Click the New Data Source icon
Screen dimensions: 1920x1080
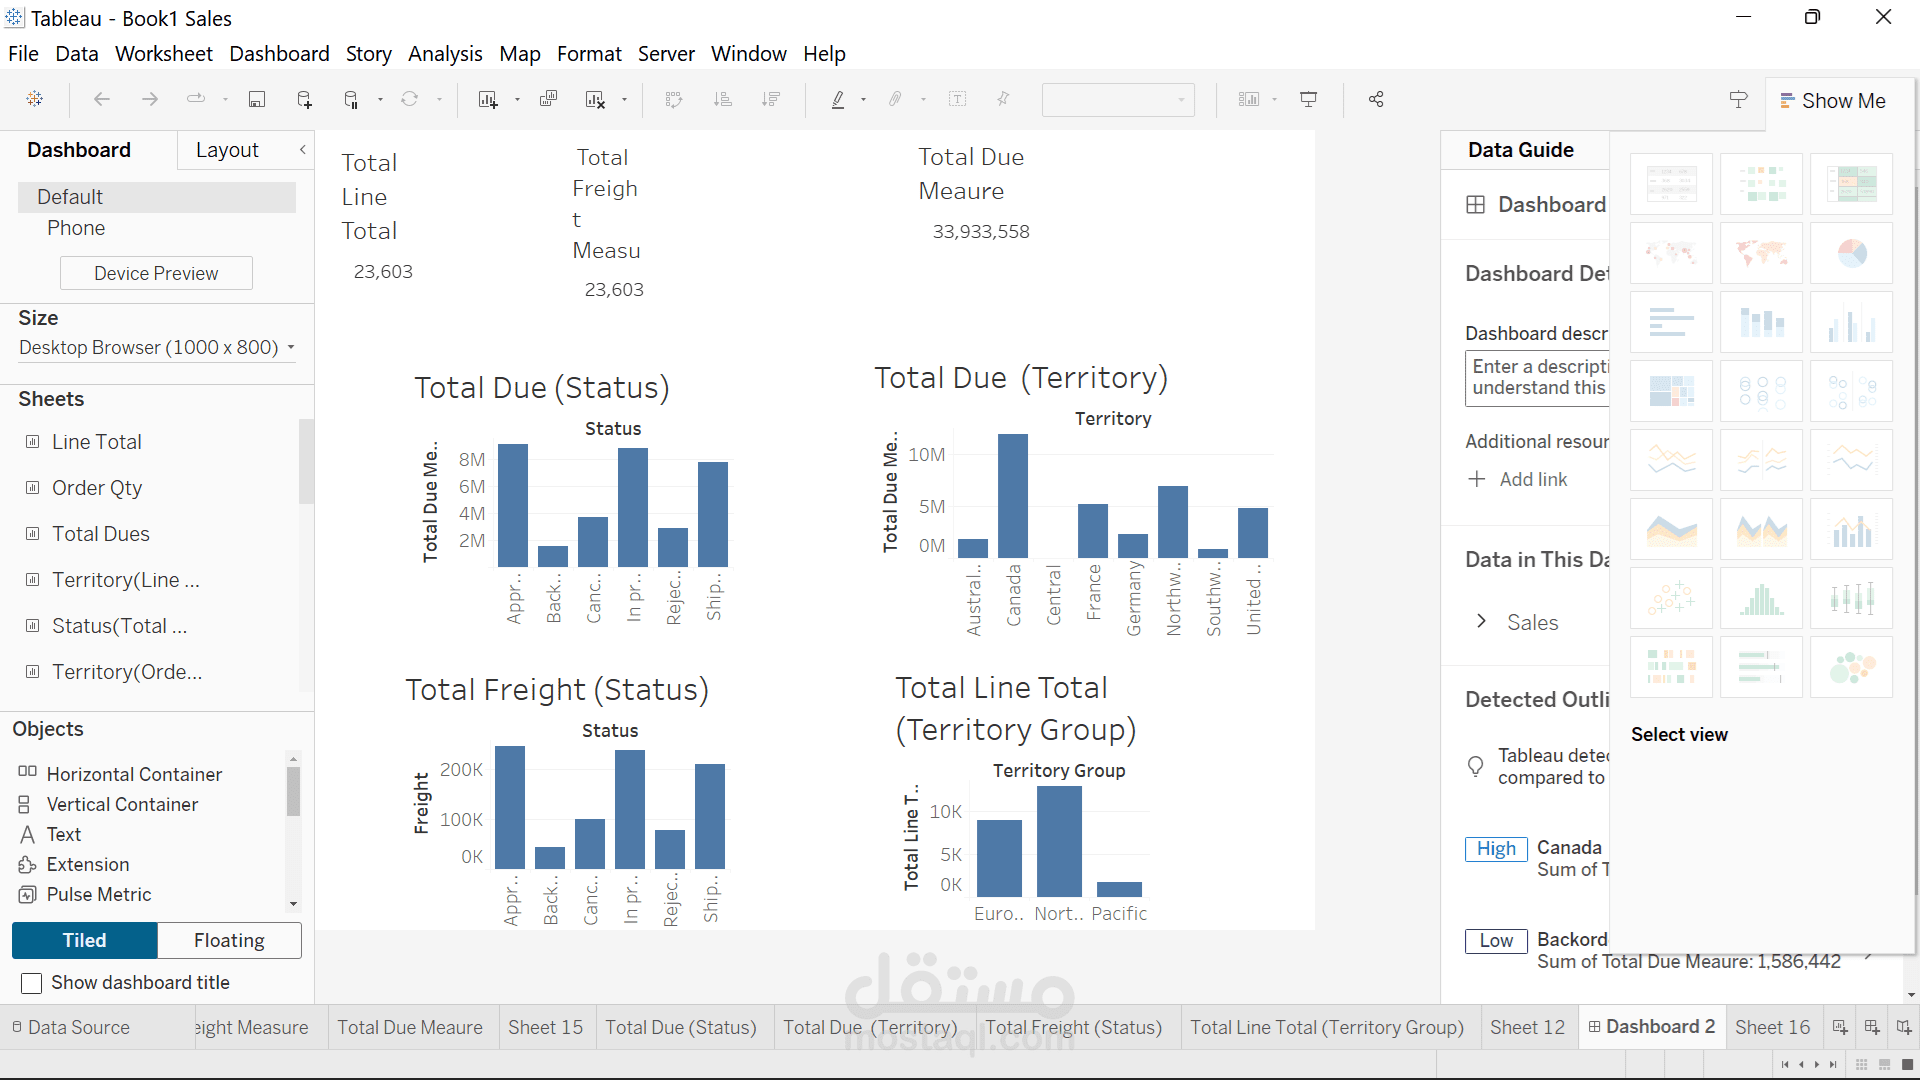click(304, 99)
